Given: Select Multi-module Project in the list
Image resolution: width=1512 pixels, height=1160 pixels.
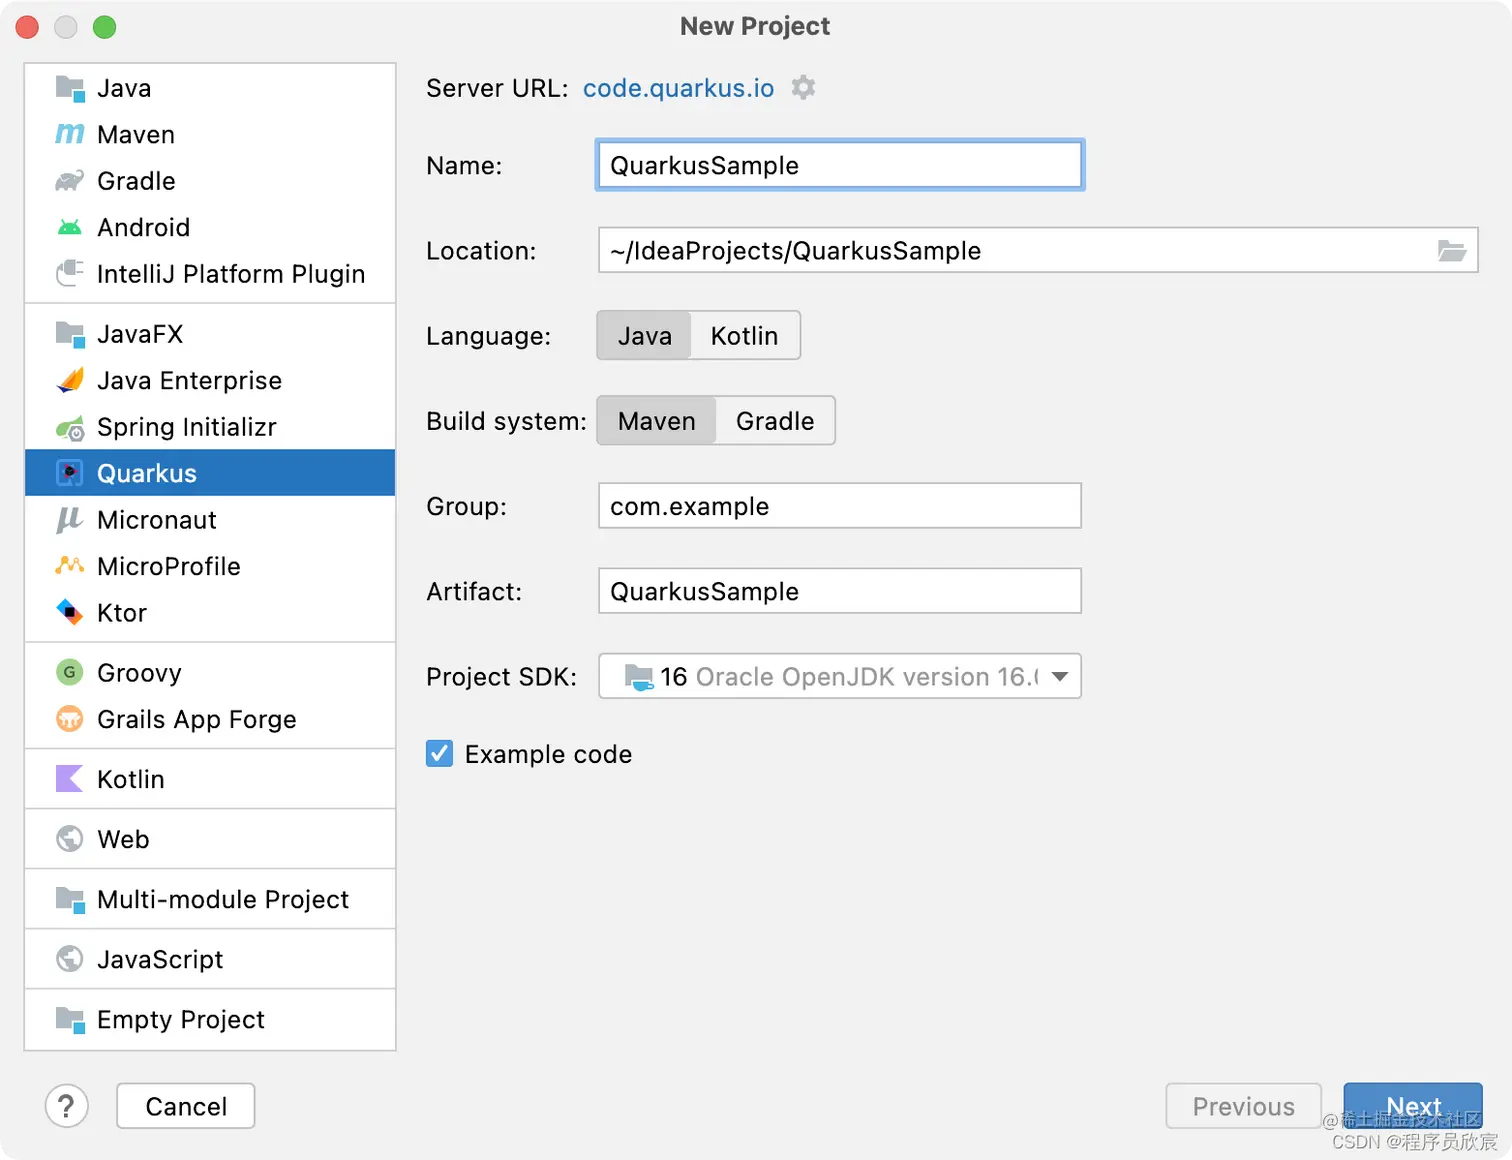Looking at the screenshot, I should [x=222, y=900].
